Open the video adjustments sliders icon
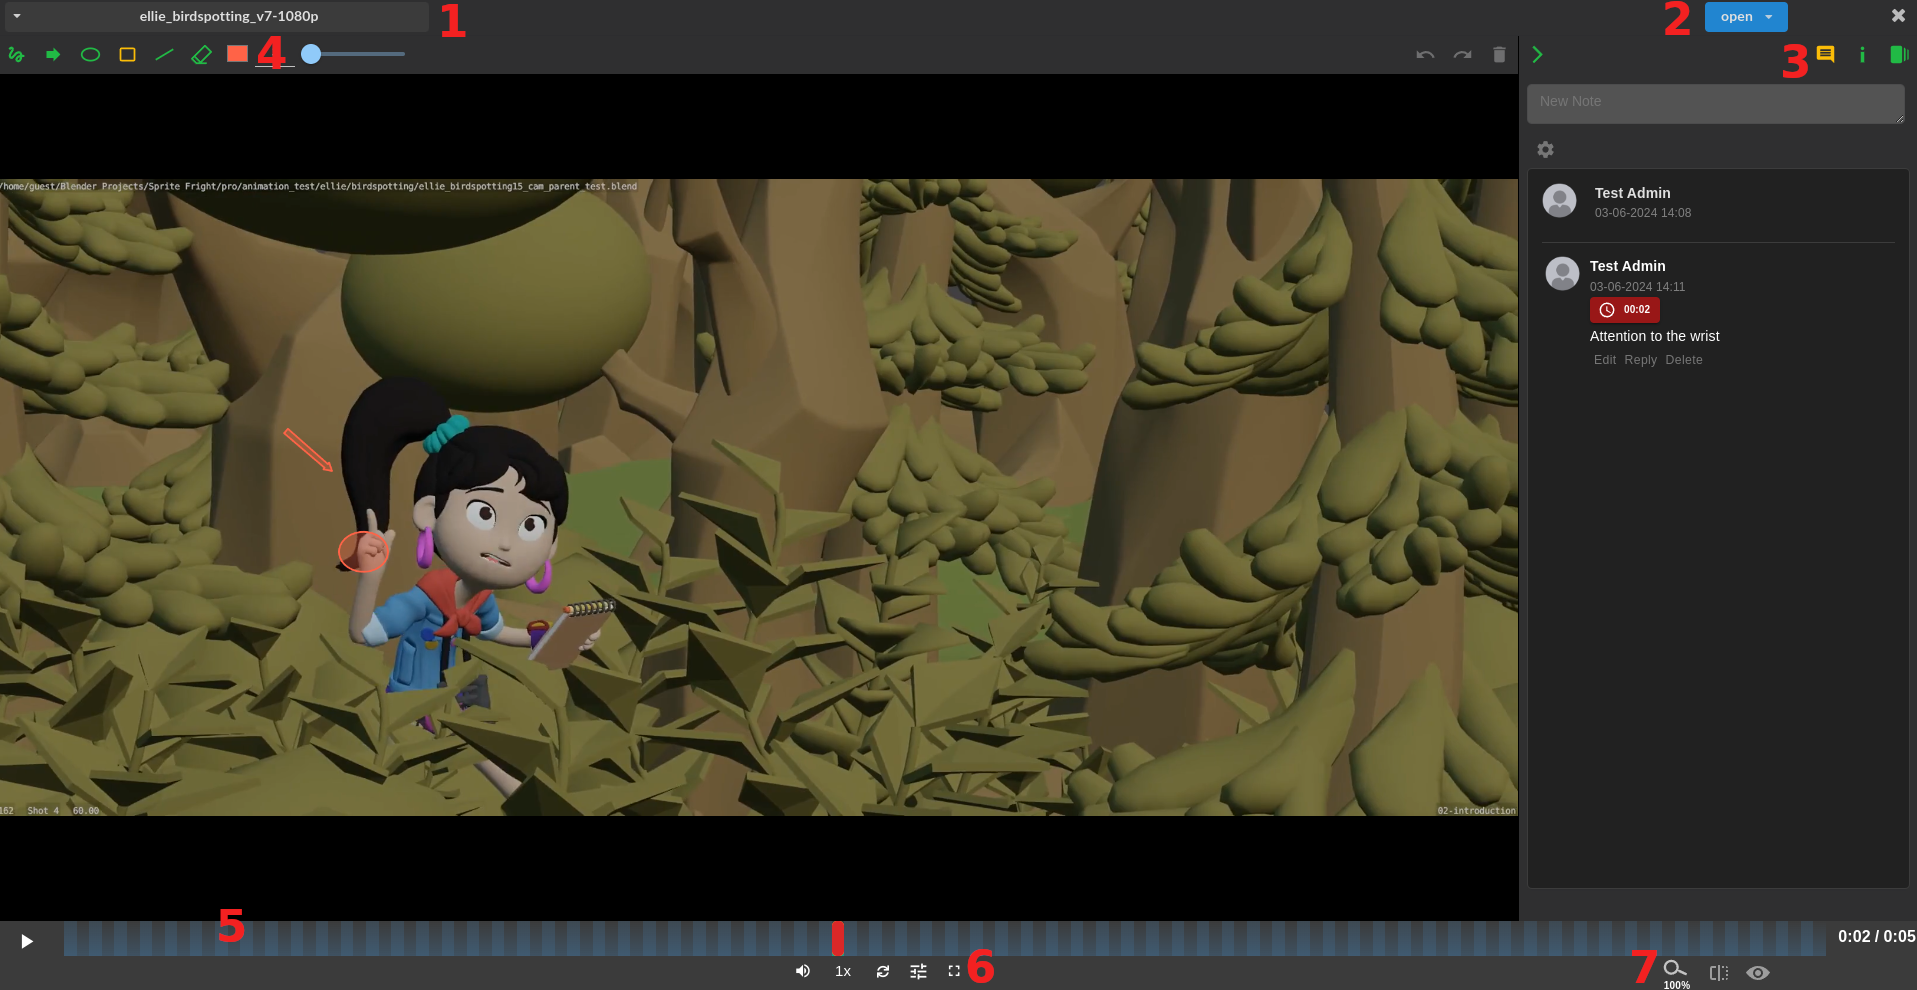Viewport: 1917px width, 990px height. click(918, 971)
